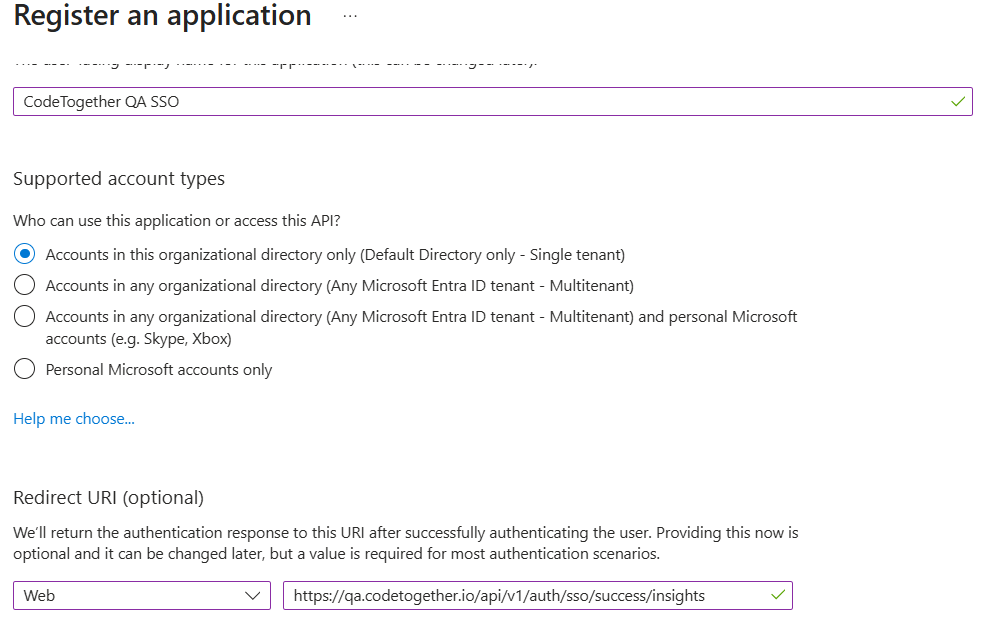Click the CodeTogether QA SSO name field
This screenshot has height=630, width=1007.
coord(480,101)
